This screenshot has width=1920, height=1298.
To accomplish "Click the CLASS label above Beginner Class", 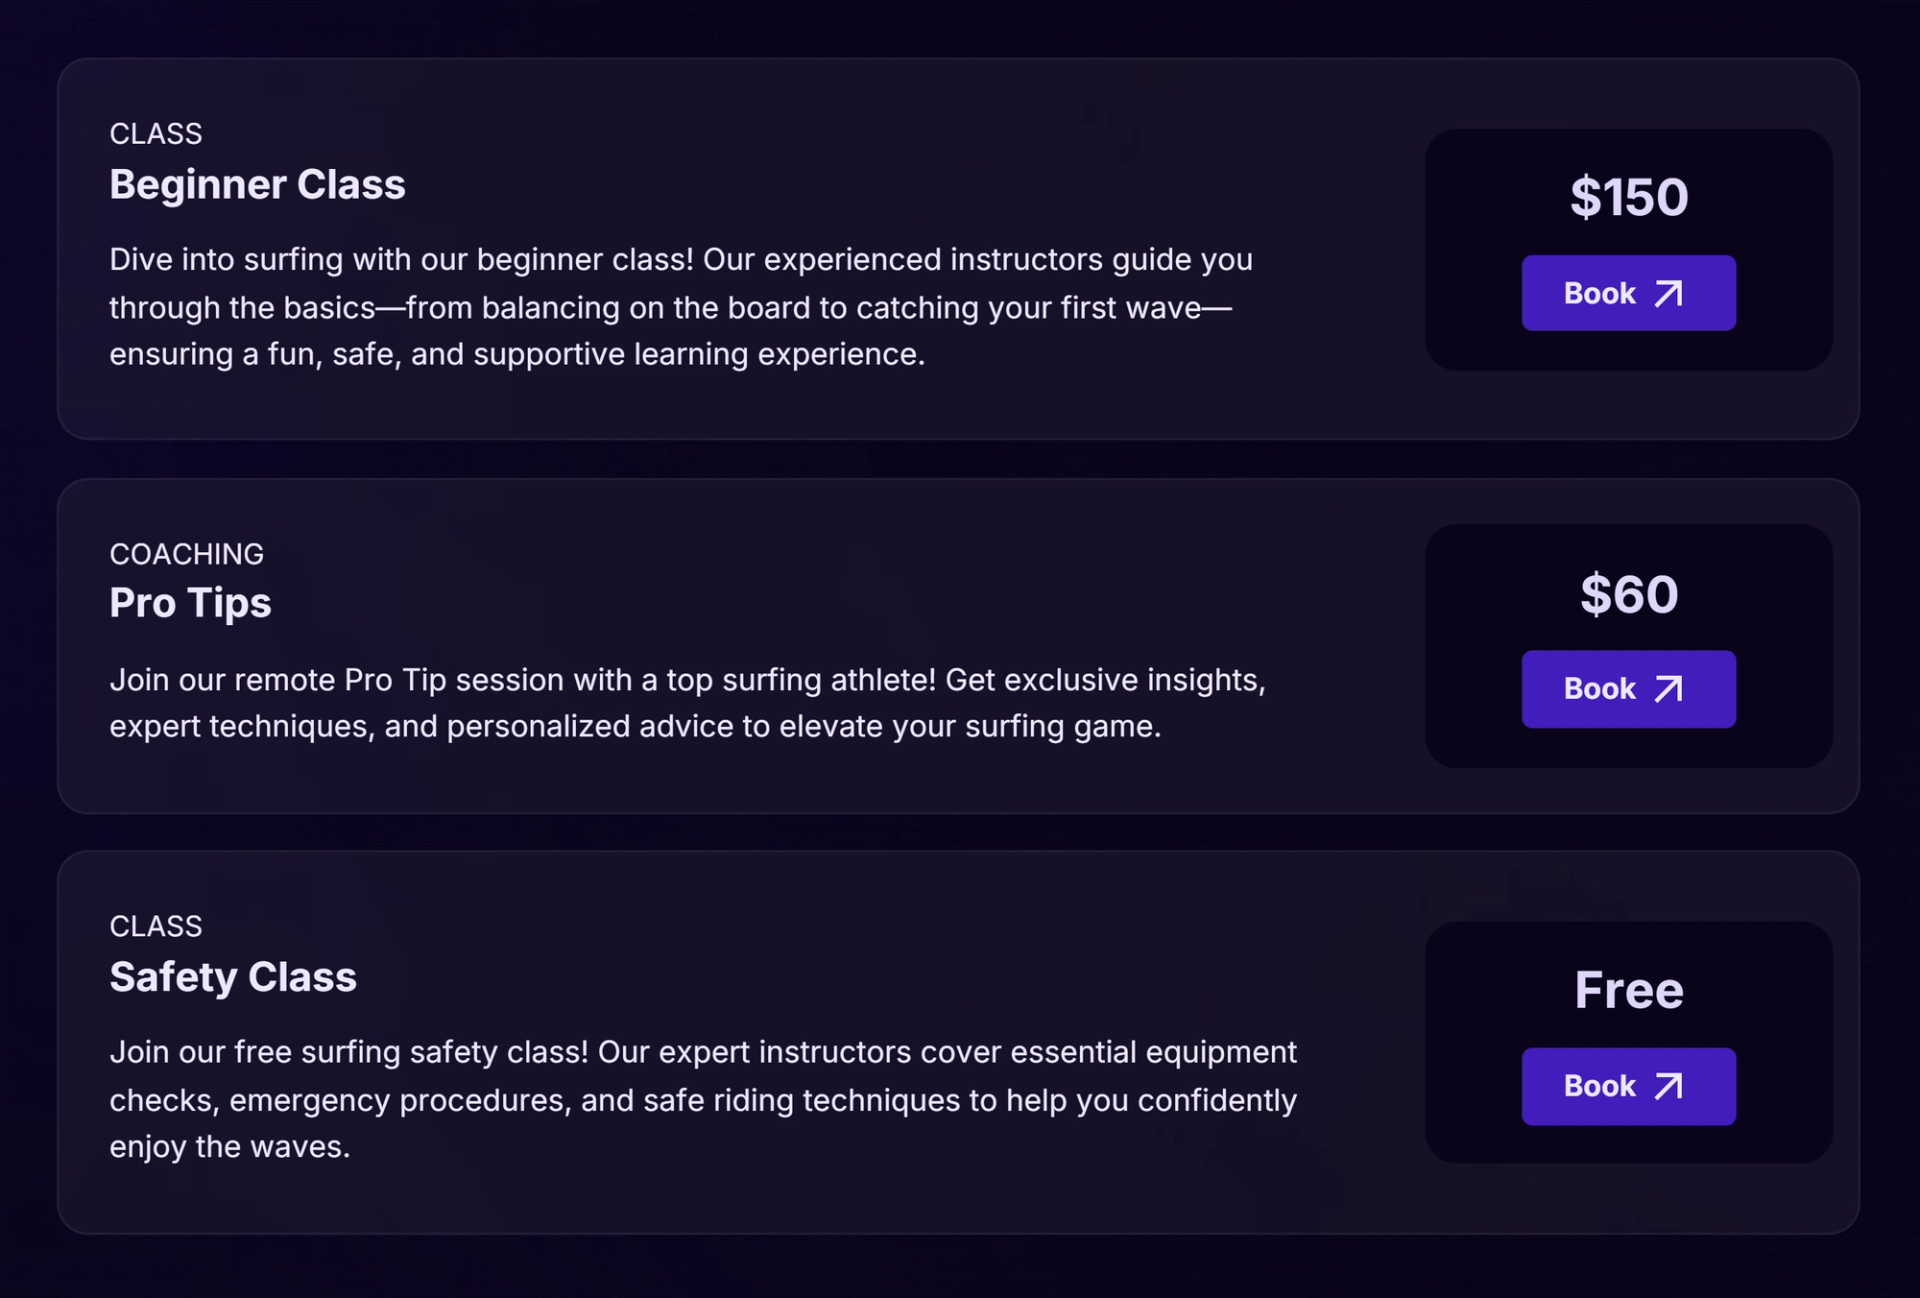I will [x=155, y=134].
